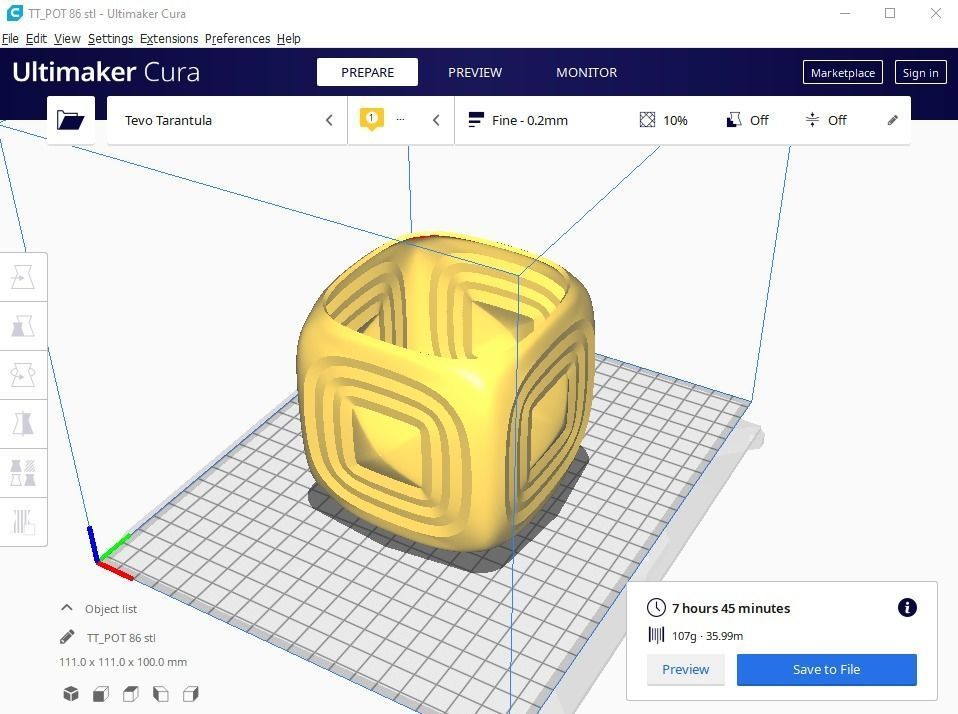Select the Rotate tool in left toolbar
Viewport: 958px width, 714px height.
tap(23, 375)
